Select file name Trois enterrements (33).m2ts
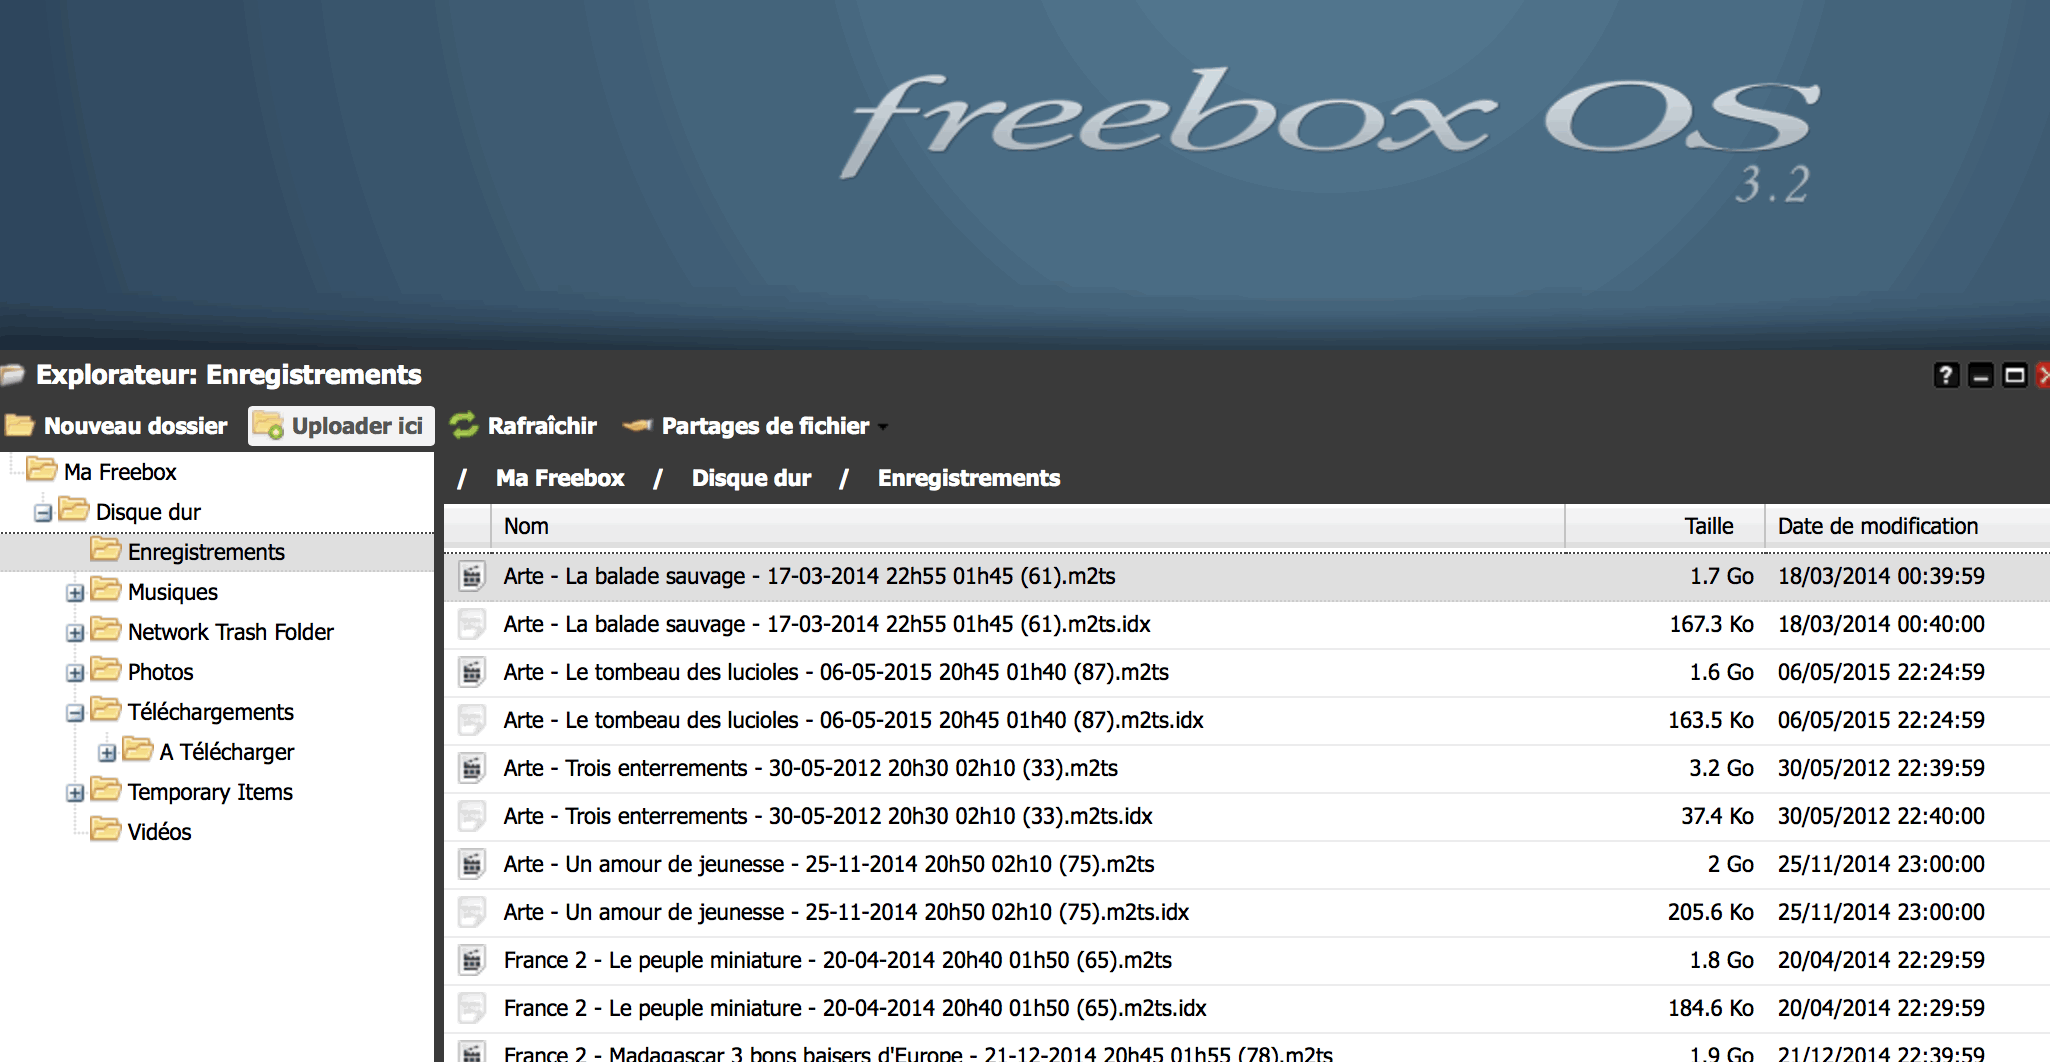 point(811,768)
